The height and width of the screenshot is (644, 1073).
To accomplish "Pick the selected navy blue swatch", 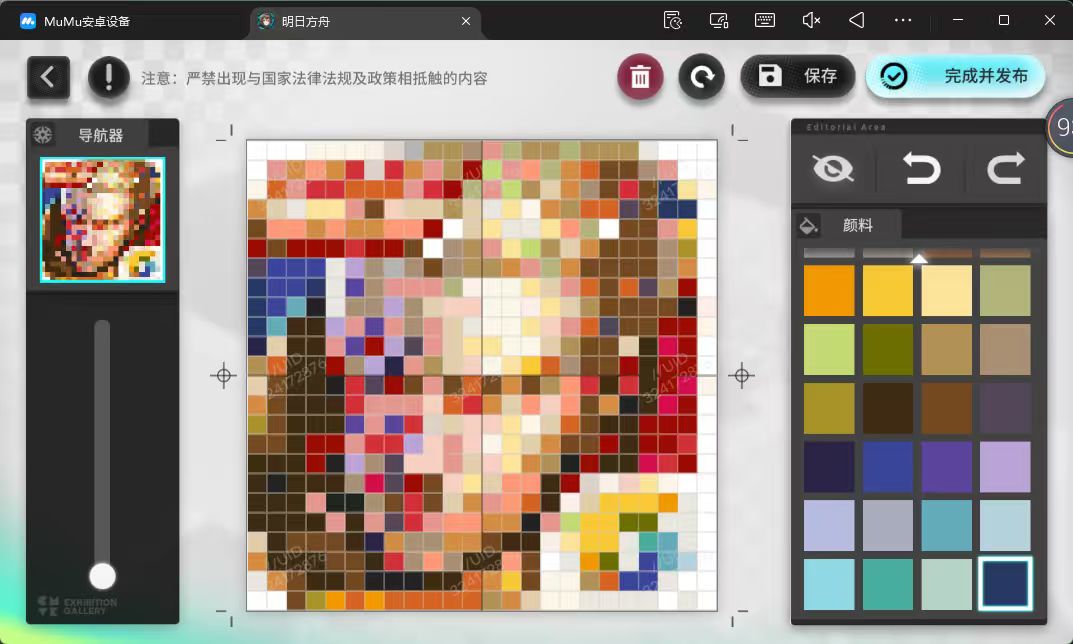I will click(1005, 584).
